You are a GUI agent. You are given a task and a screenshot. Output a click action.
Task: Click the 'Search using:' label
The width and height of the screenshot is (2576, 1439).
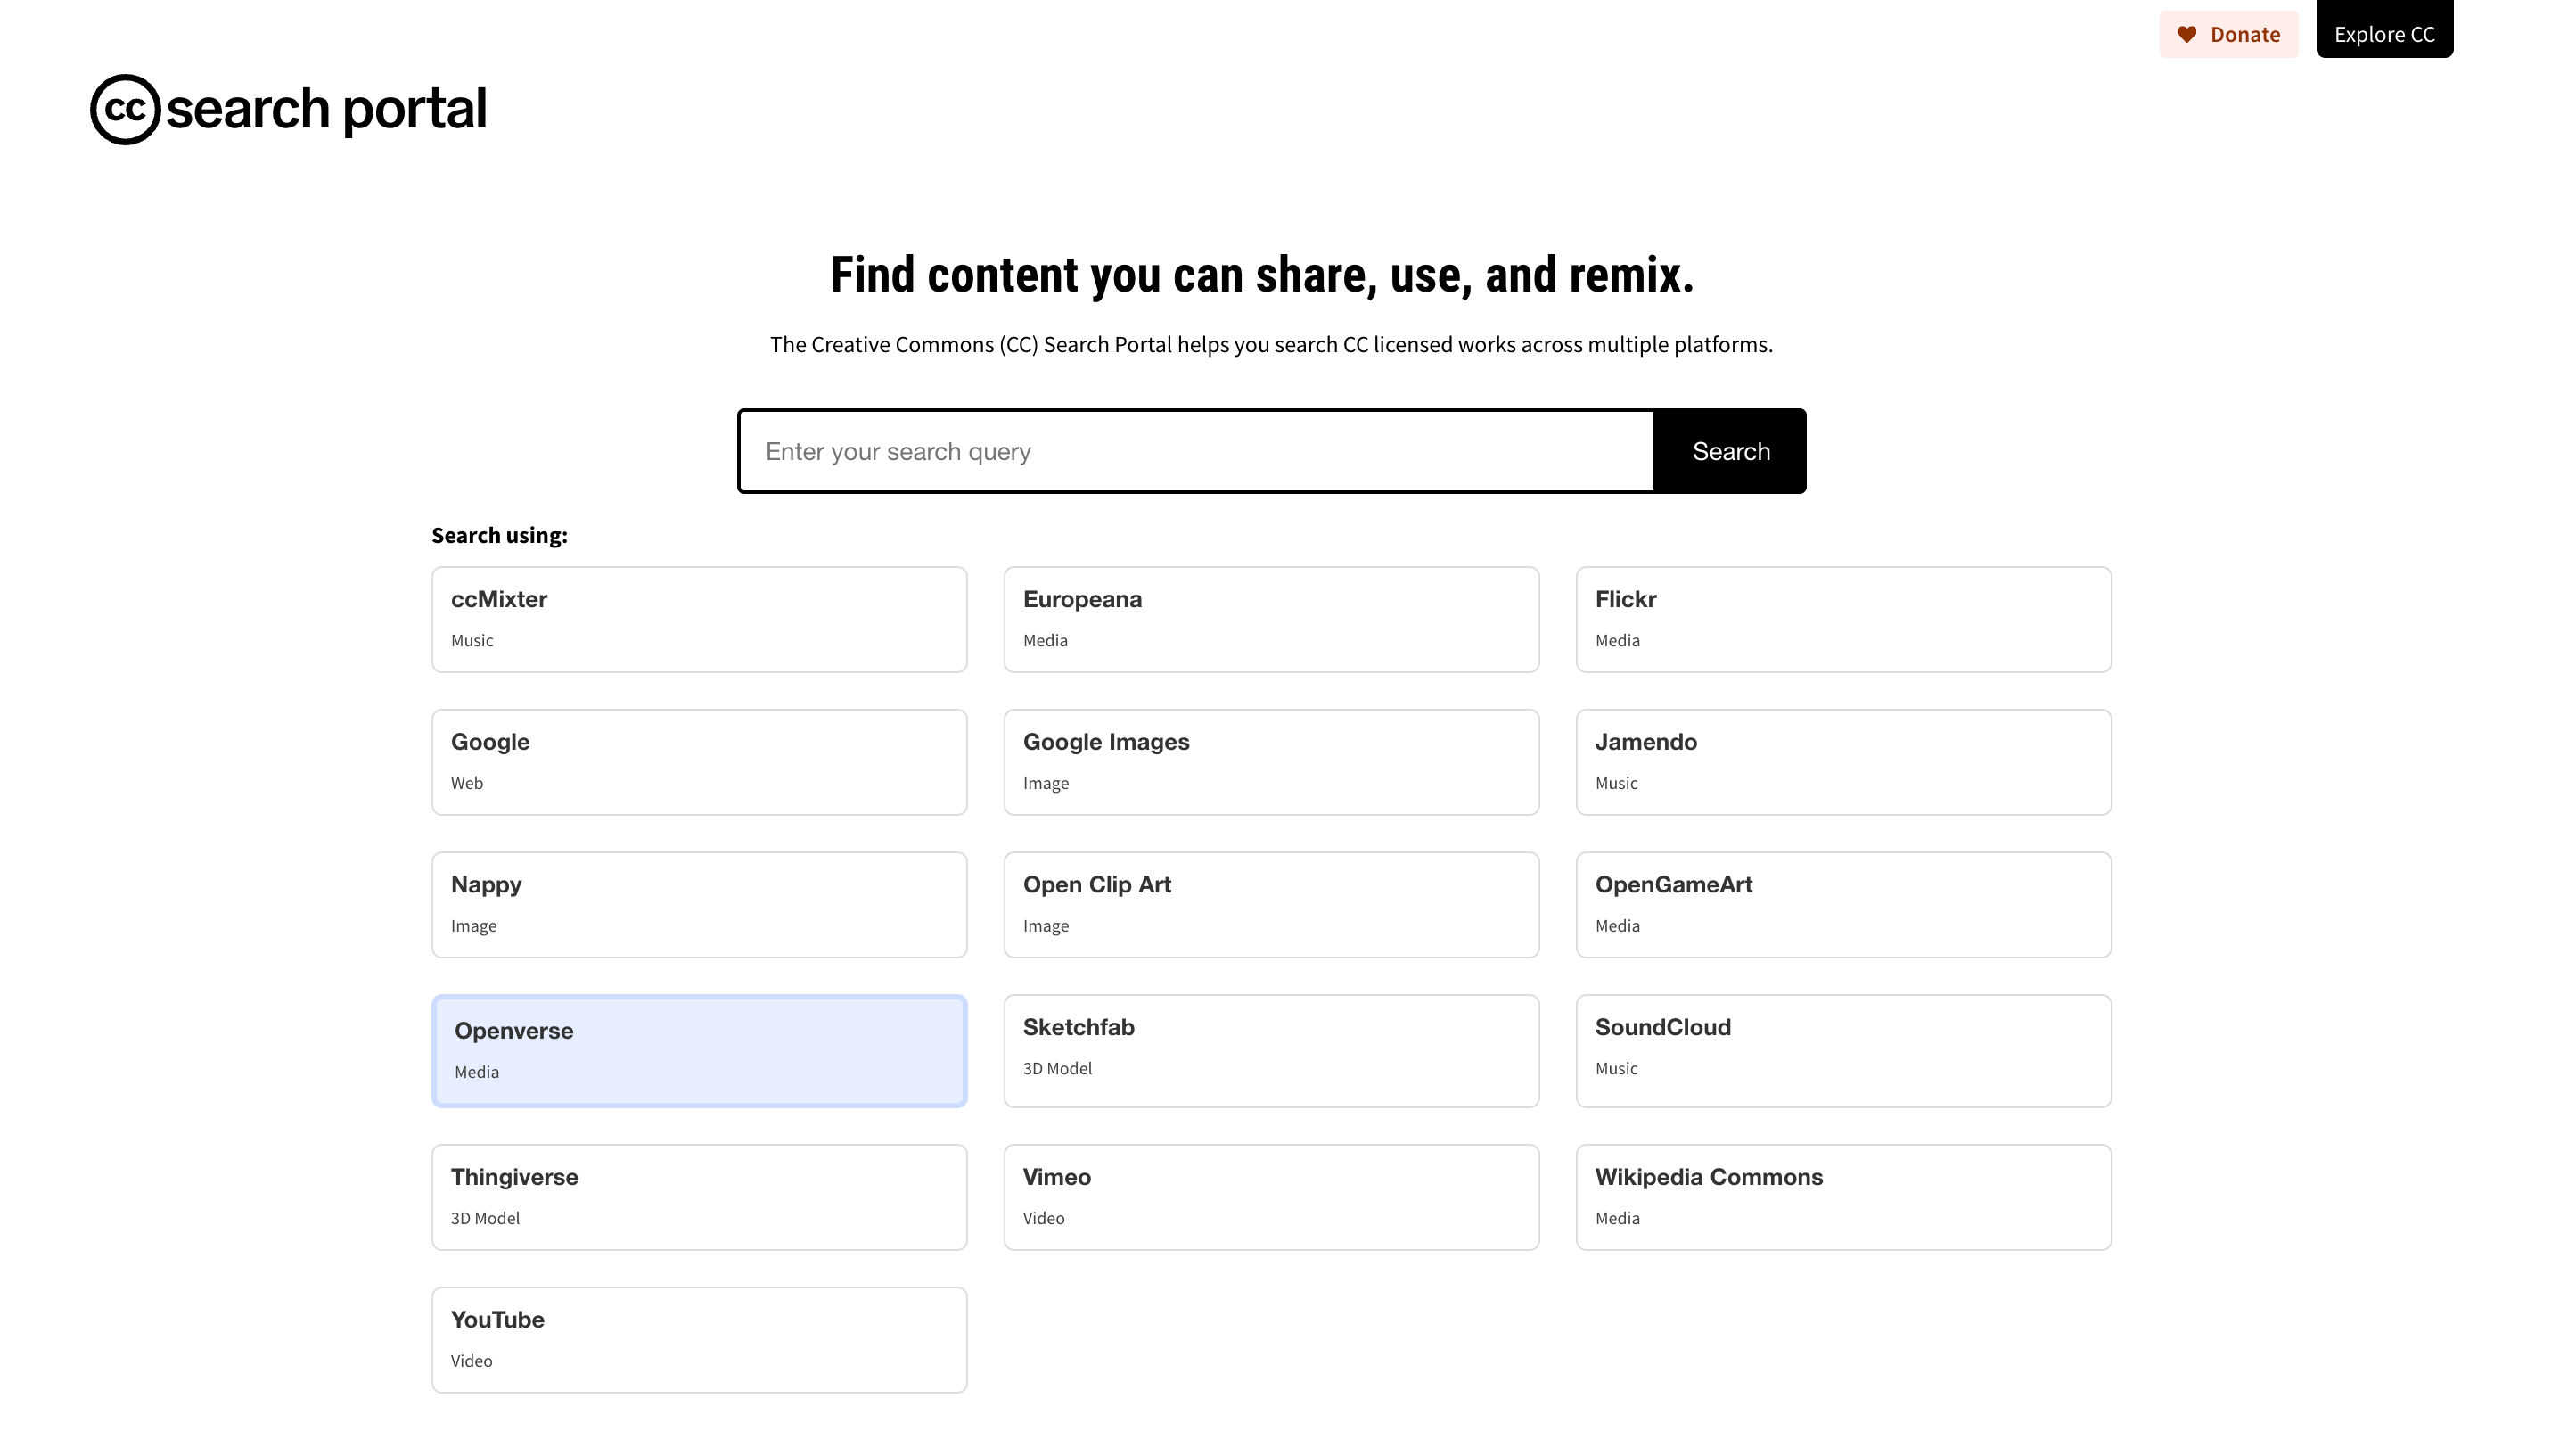[x=499, y=535]
